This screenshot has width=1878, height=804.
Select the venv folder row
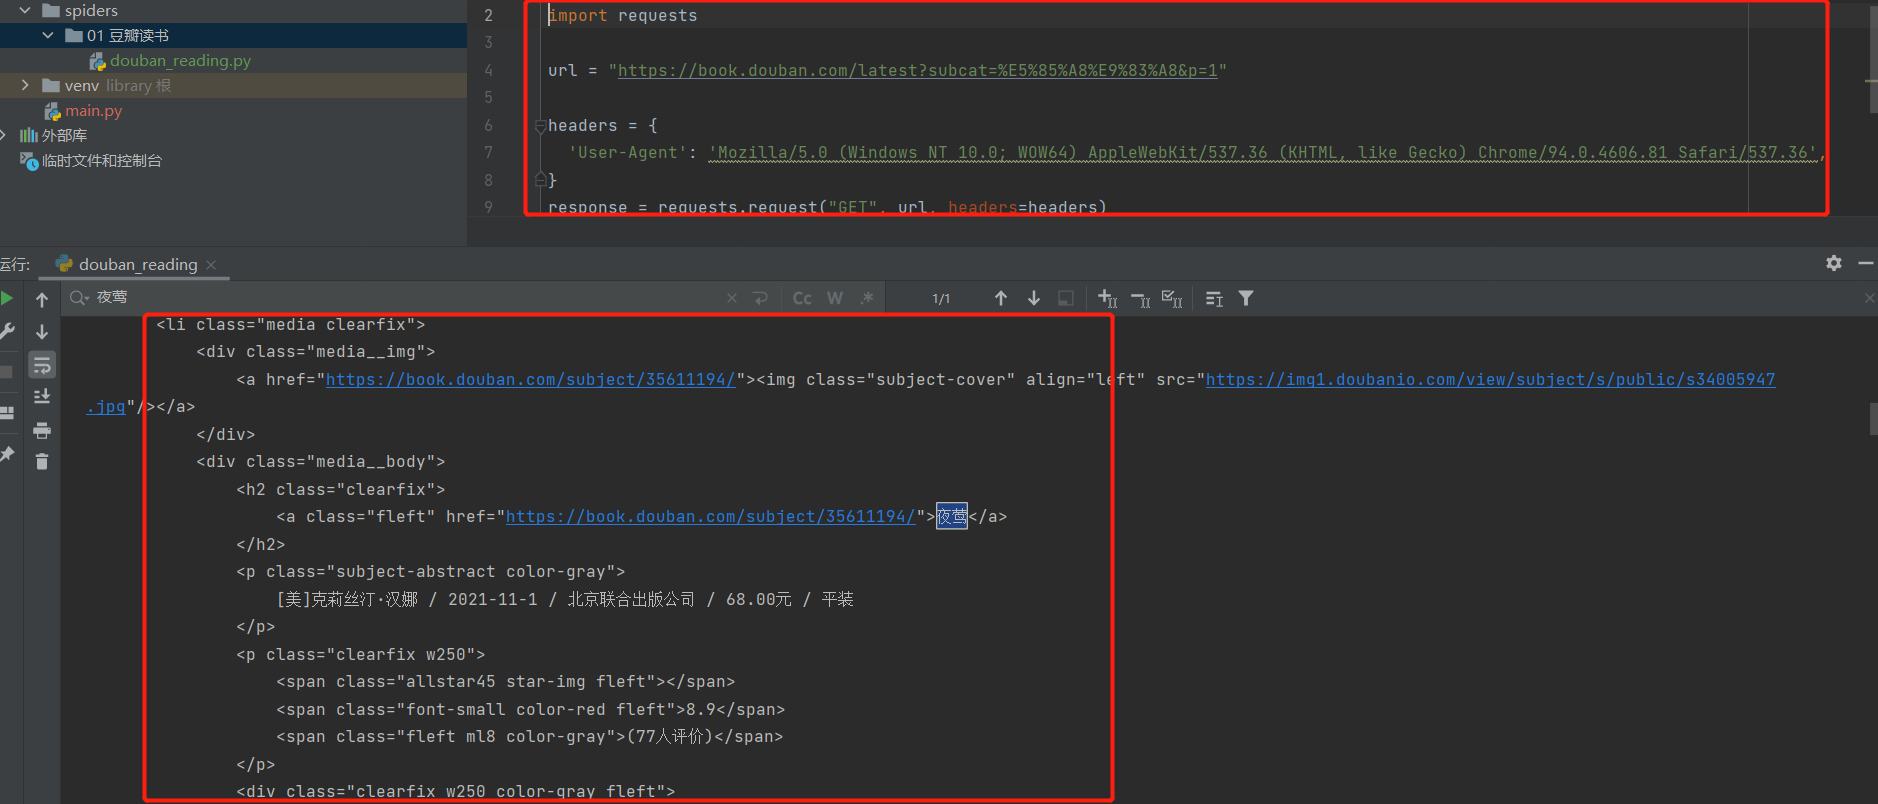[233, 85]
